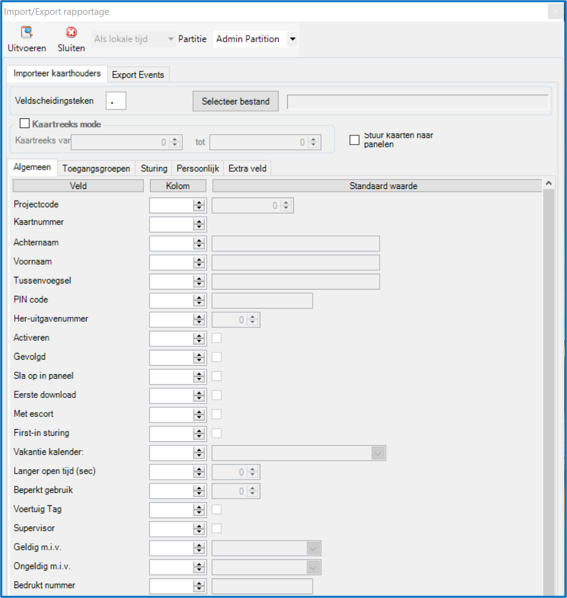The width and height of the screenshot is (567, 598).
Task: Click the red Sluiten icon
Action: click(71, 32)
